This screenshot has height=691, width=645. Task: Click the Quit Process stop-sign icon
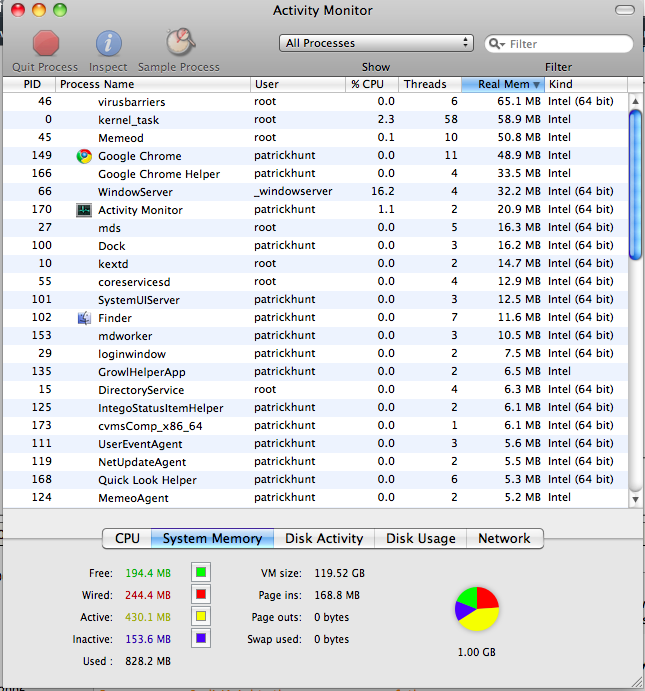[45, 43]
